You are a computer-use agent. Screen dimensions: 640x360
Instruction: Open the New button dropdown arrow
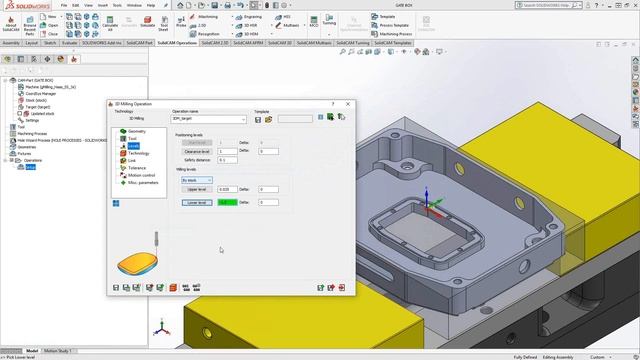(x=61, y=17)
